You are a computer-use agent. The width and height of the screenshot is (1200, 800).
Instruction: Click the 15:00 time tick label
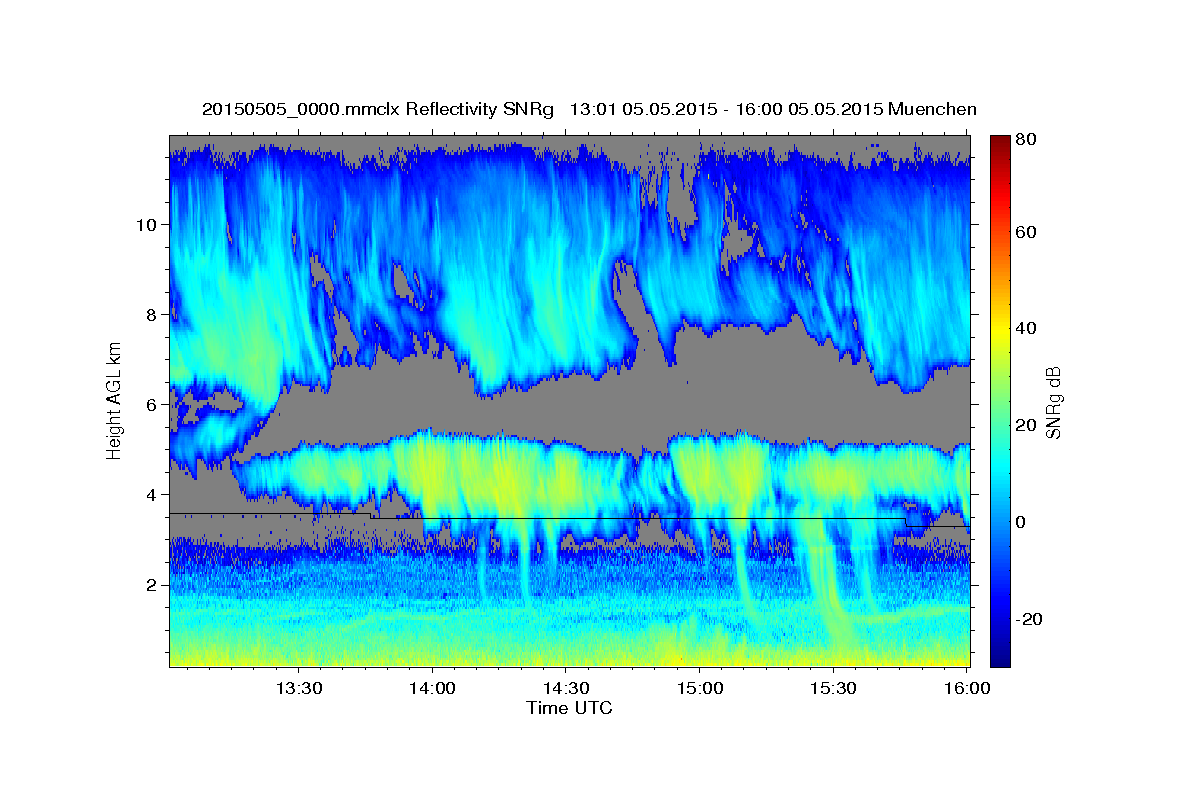[699, 688]
